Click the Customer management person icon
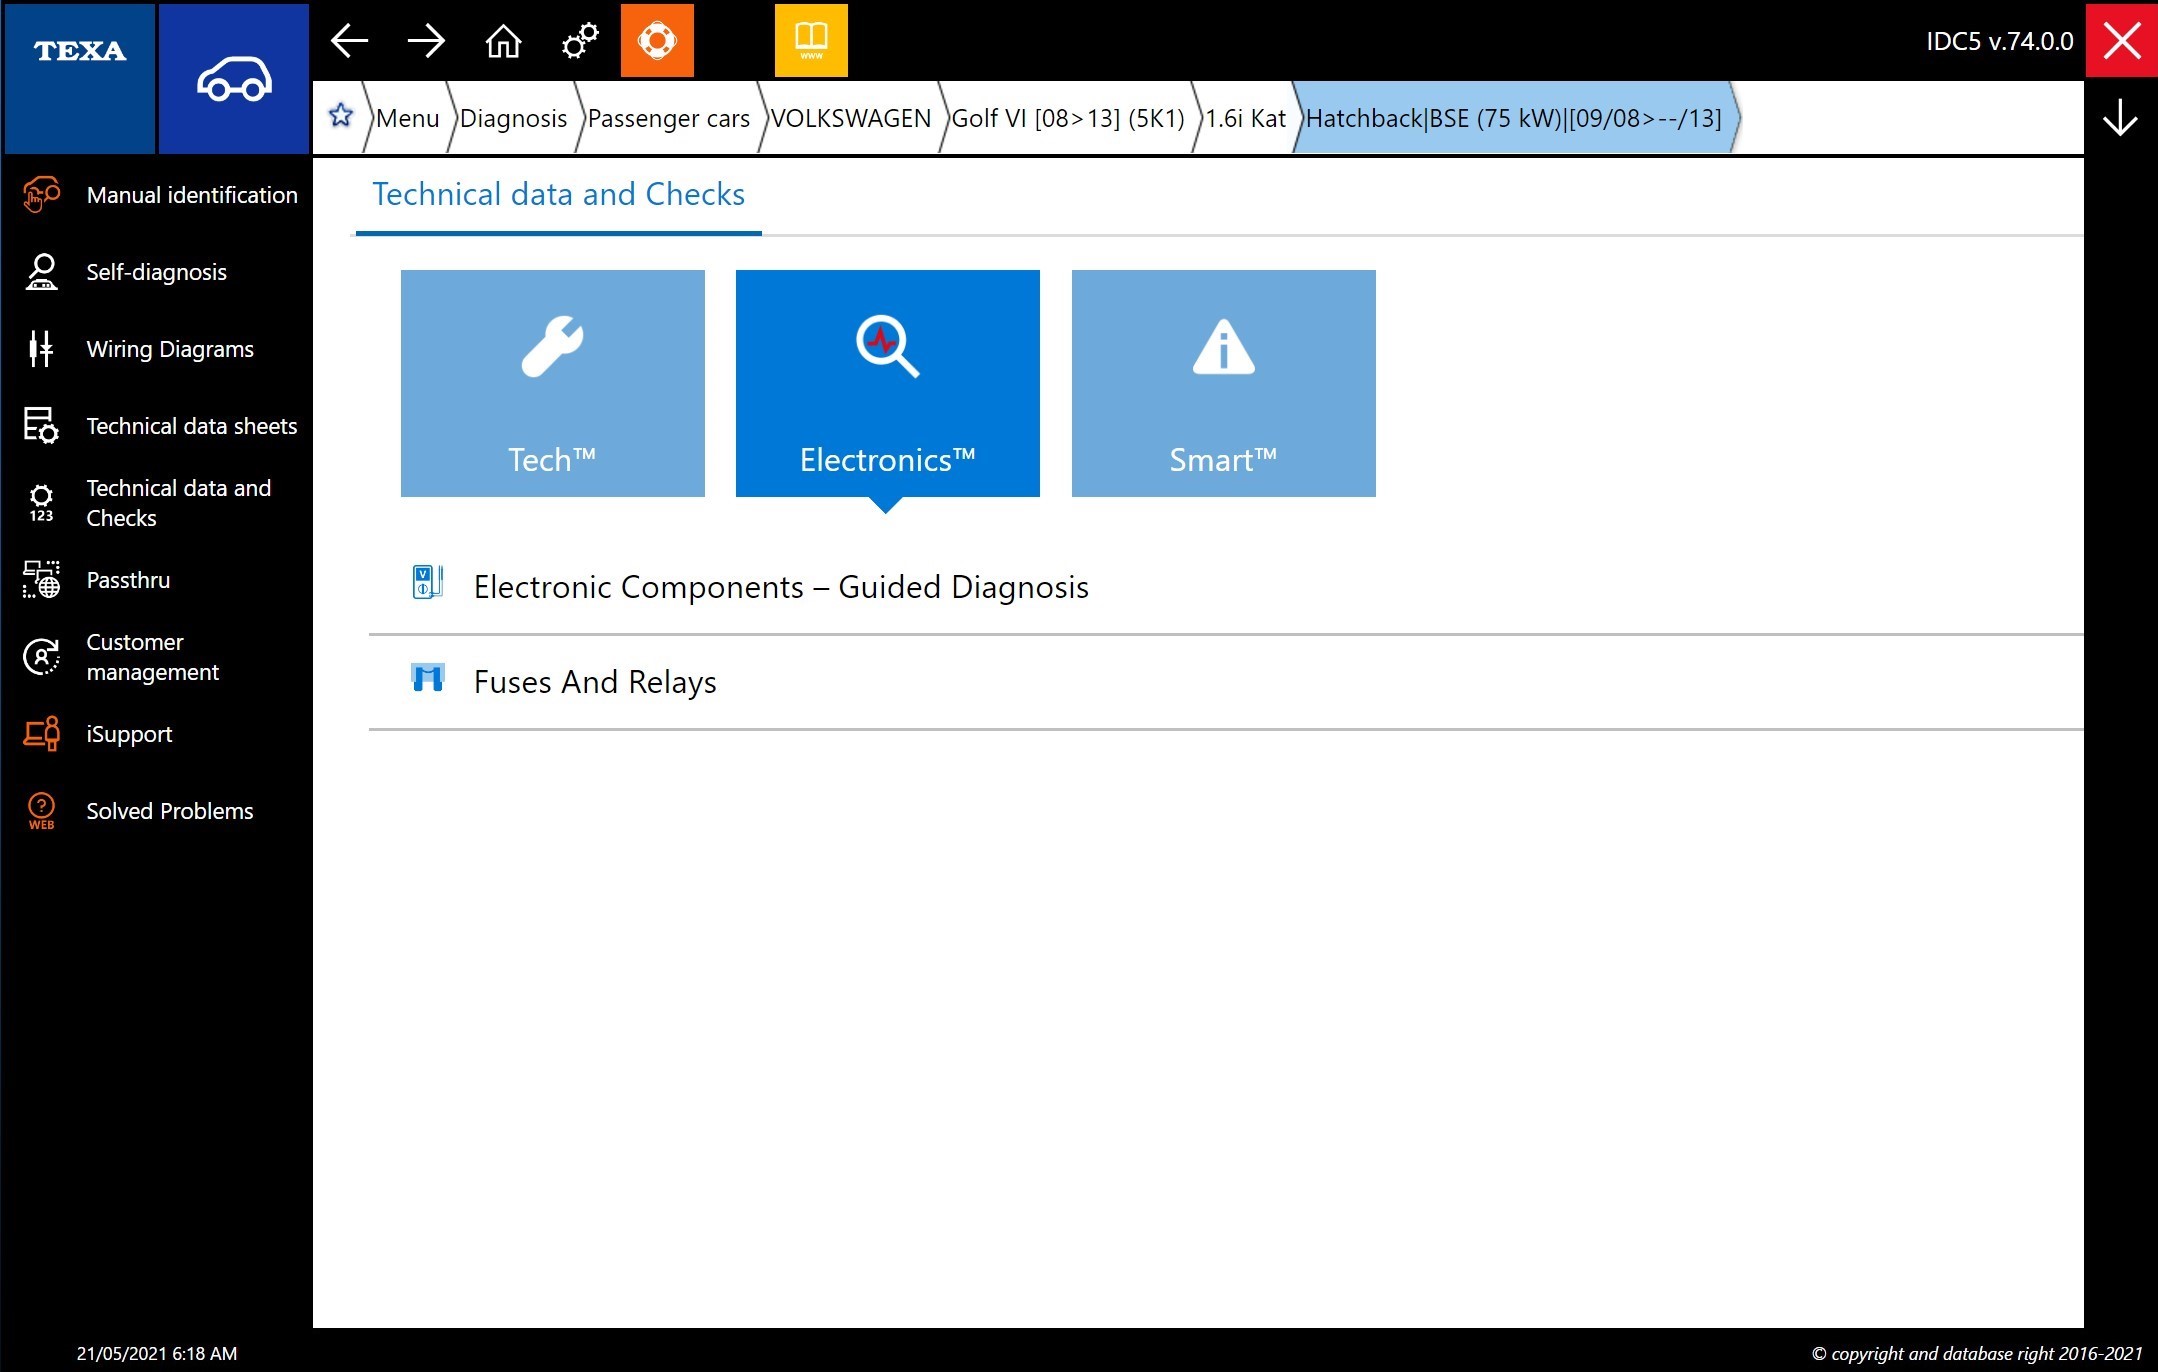The width and height of the screenshot is (2158, 1372). [x=41, y=657]
